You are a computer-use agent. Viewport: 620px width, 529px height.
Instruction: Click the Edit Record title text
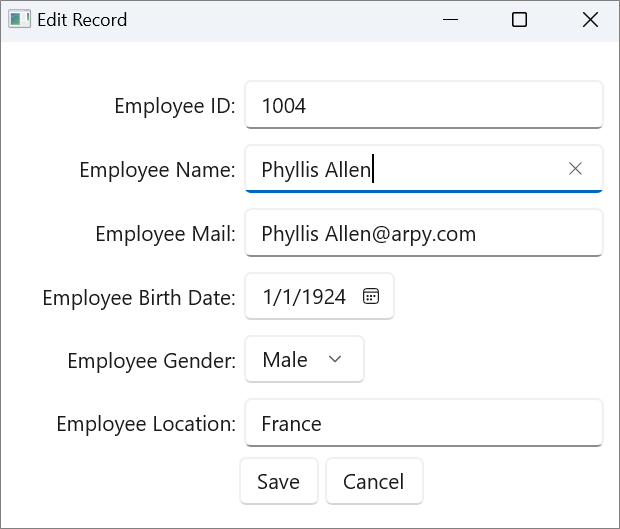82,20
